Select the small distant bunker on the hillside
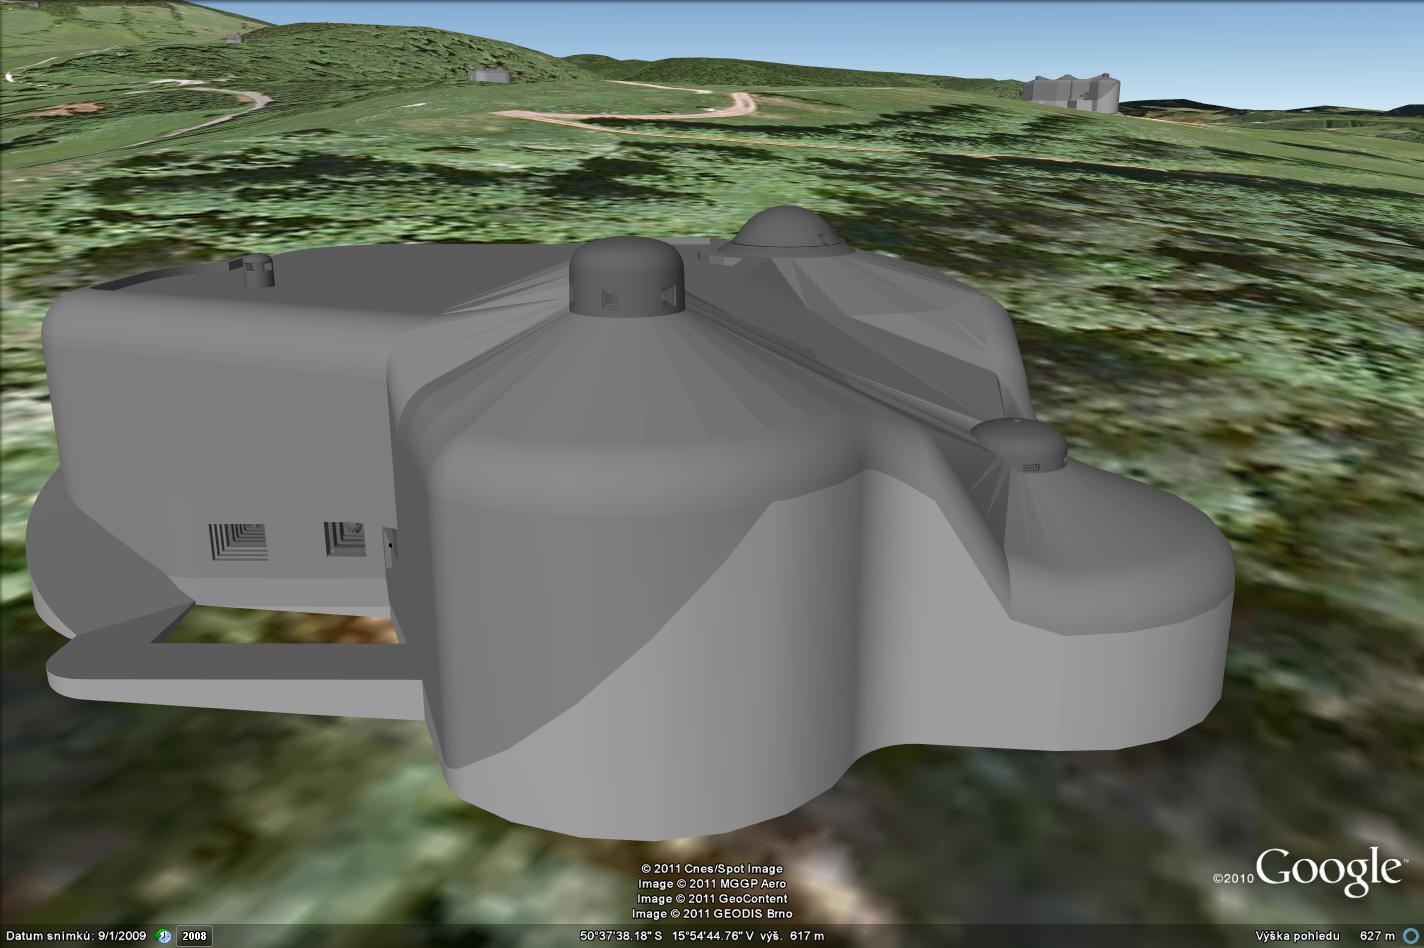The height and width of the screenshot is (948, 1424). point(488,74)
